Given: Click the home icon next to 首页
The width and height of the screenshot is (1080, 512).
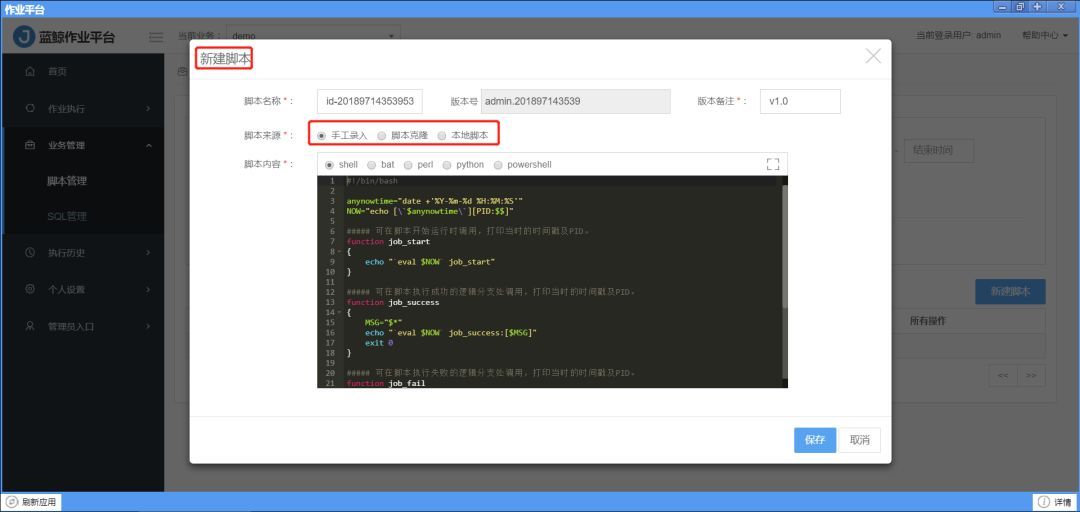Looking at the screenshot, I should [30, 72].
